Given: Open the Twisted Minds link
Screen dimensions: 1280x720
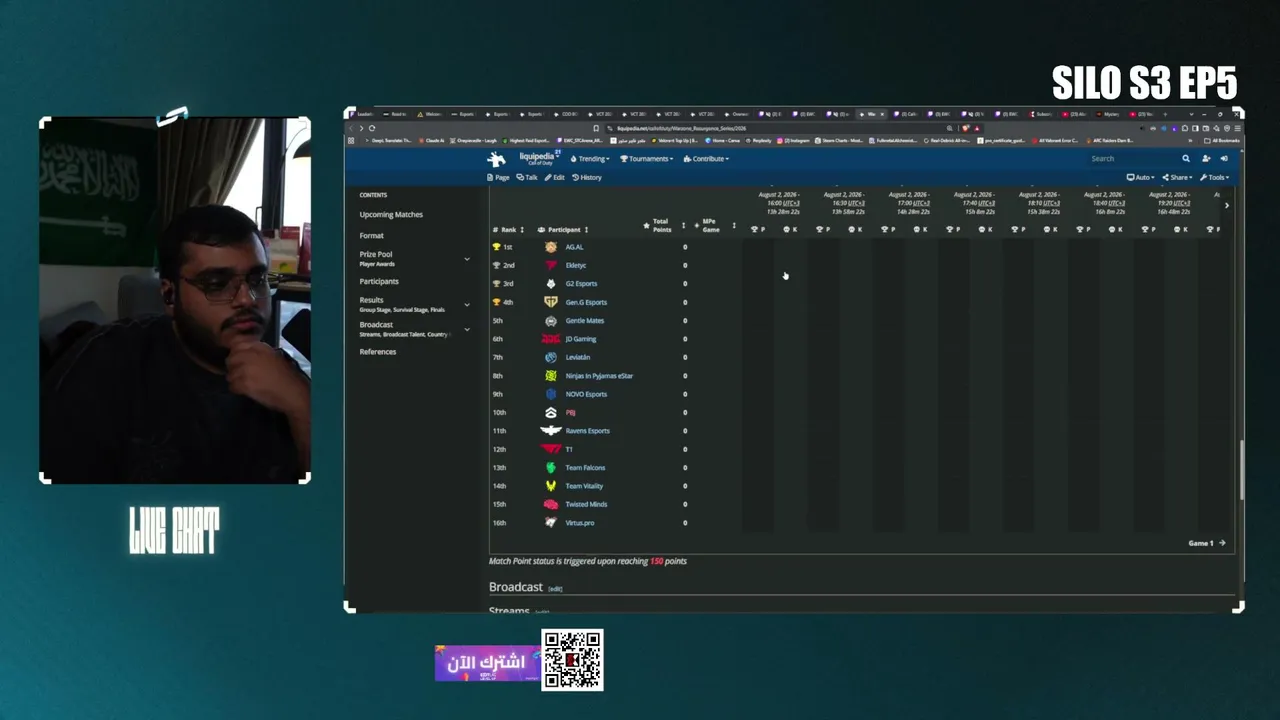Looking at the screenshot, I should point(586,505).
